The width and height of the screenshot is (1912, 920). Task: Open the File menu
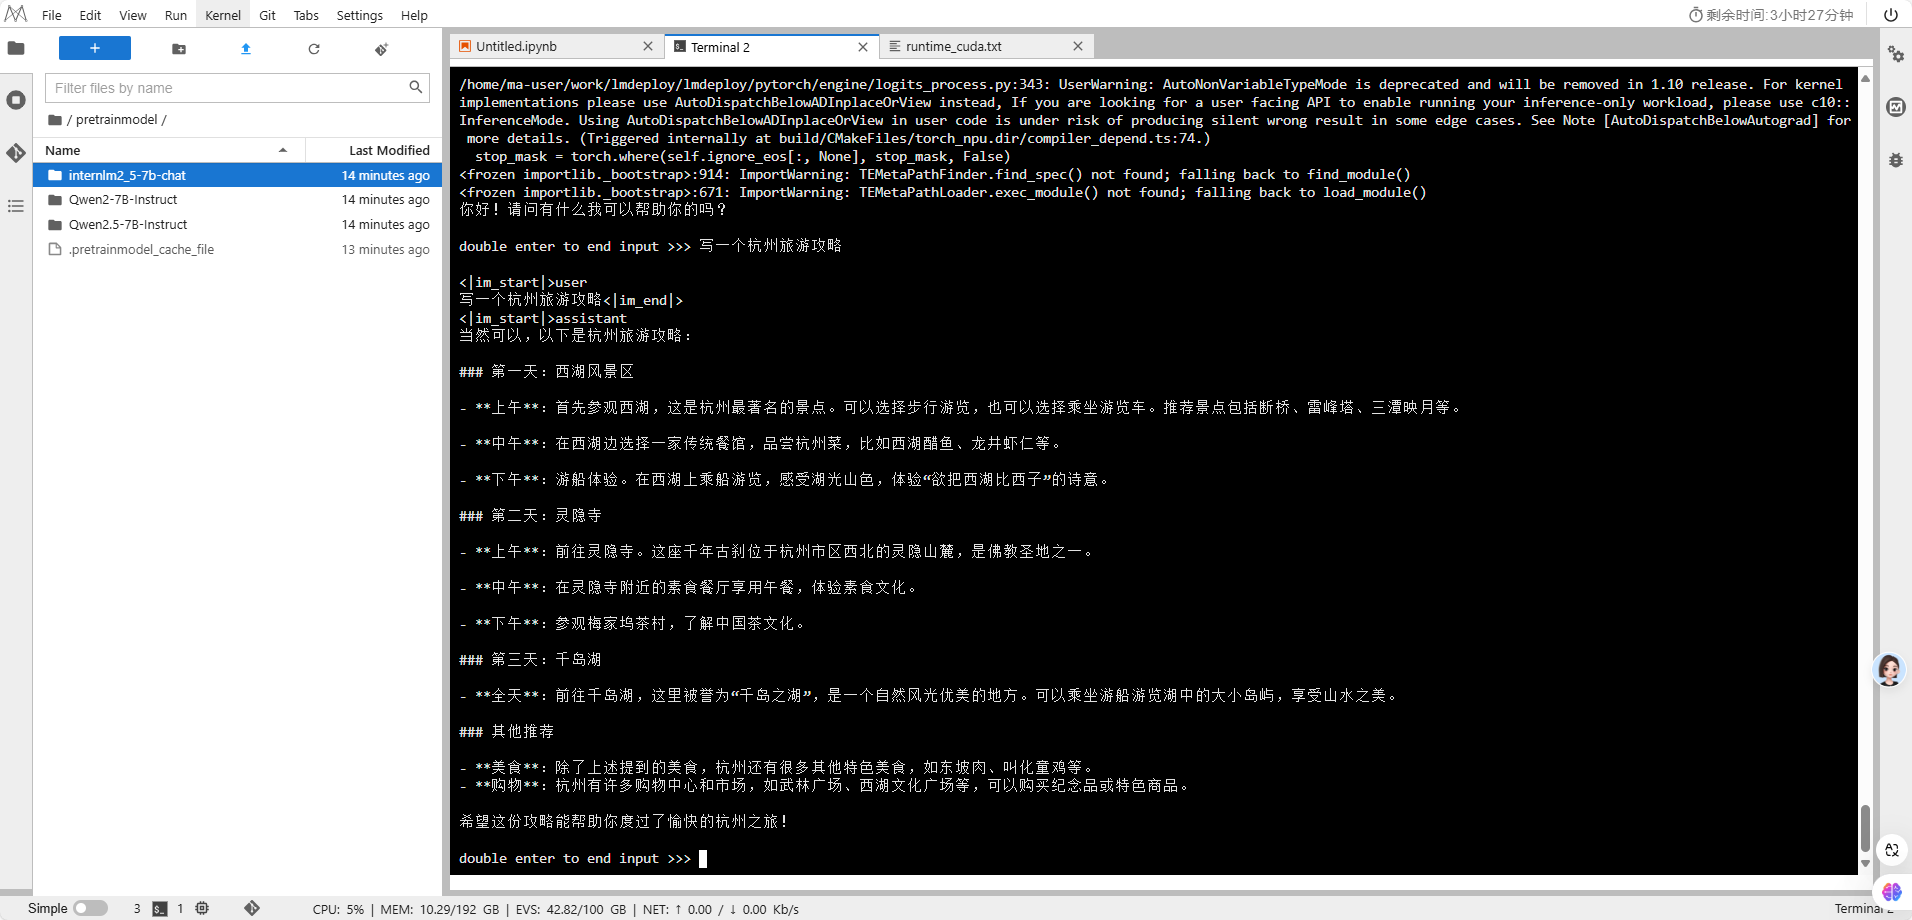pyautogui.click(x=52, y=15)
